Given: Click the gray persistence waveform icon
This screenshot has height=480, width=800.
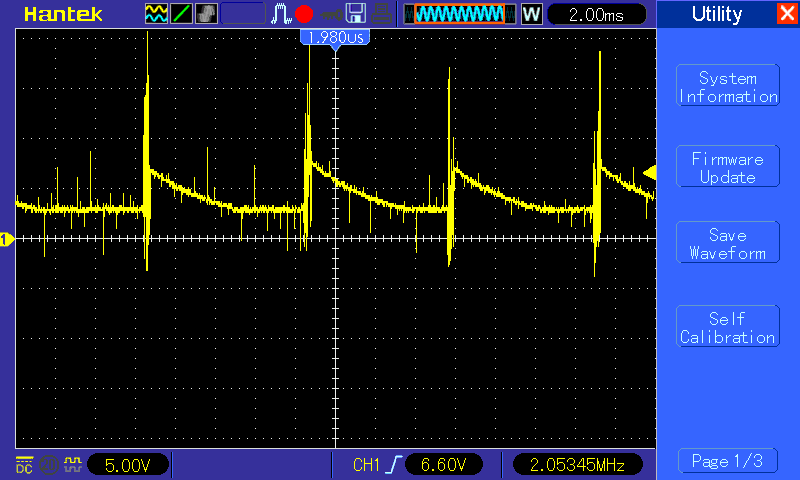Looking at the screenshot, I should [x=206, y=14].
